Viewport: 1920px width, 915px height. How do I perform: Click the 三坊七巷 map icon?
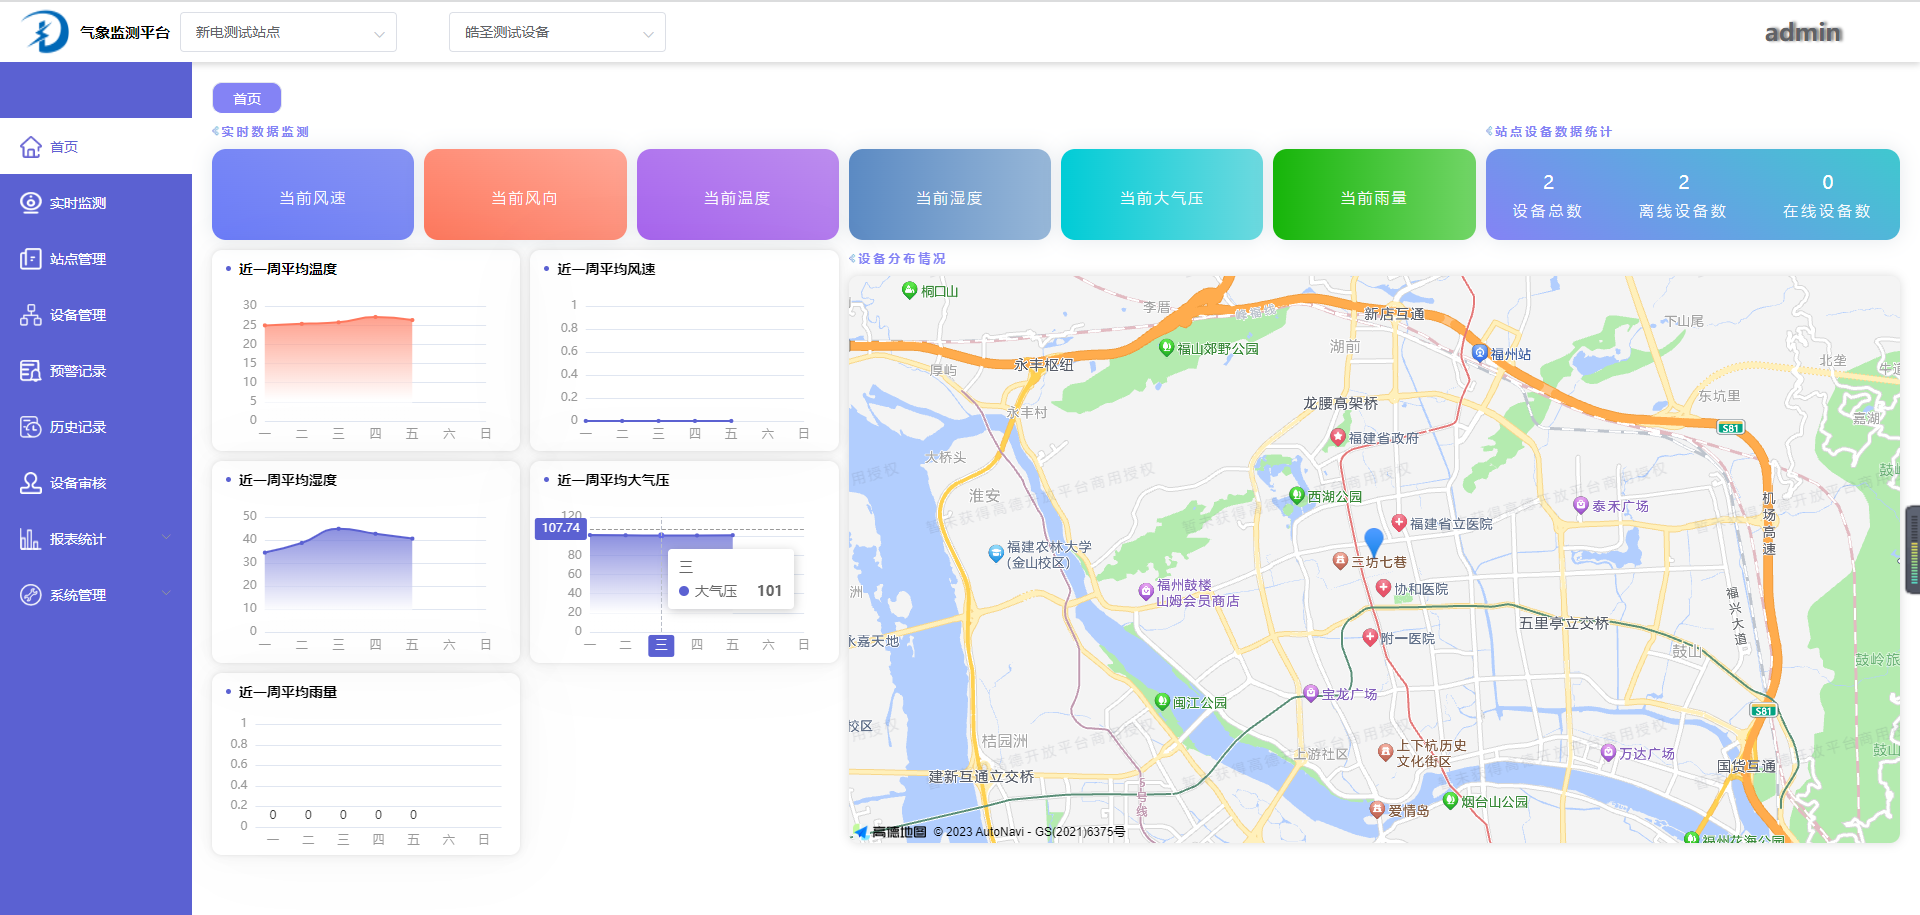click(1341, 561)
